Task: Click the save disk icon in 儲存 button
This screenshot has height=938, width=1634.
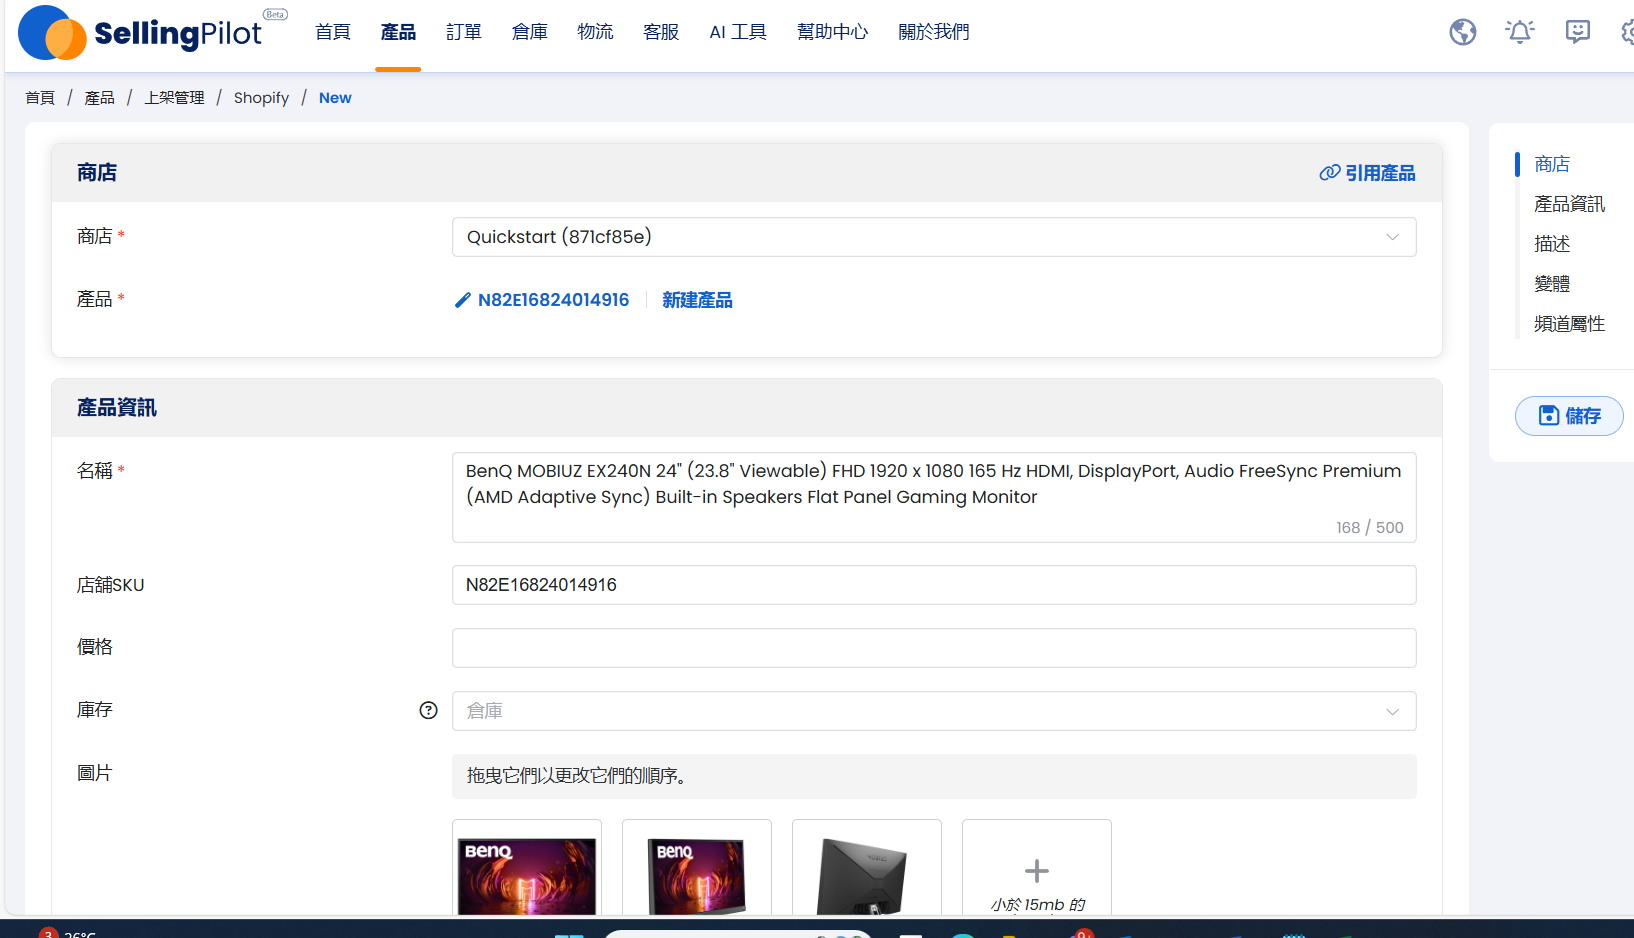Action: (1549, 416)
